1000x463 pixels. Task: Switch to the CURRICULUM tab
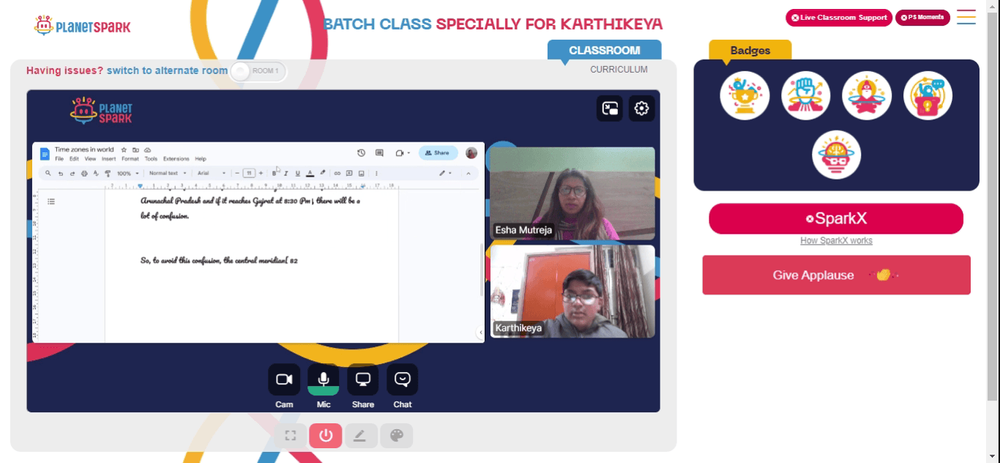(619, 70)
